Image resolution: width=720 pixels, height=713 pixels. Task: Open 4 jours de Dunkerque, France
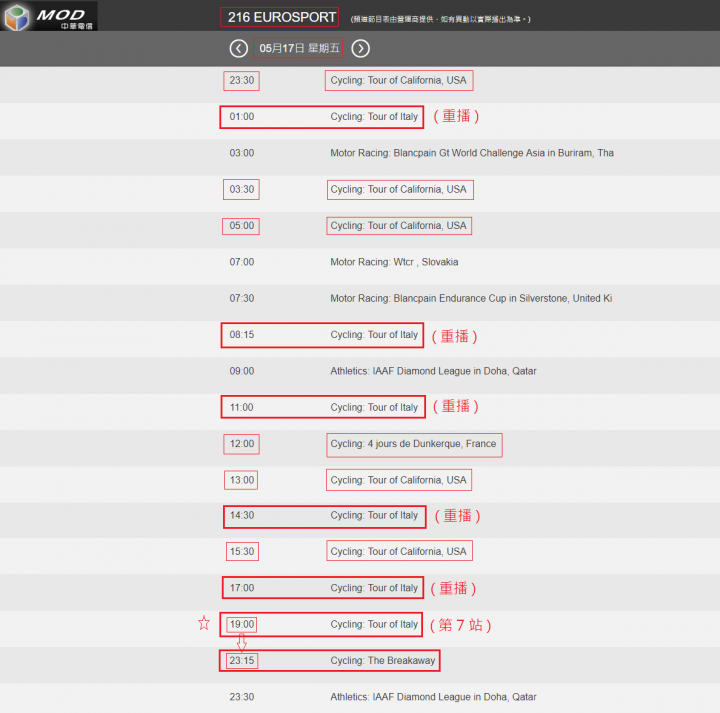(413, 444)
